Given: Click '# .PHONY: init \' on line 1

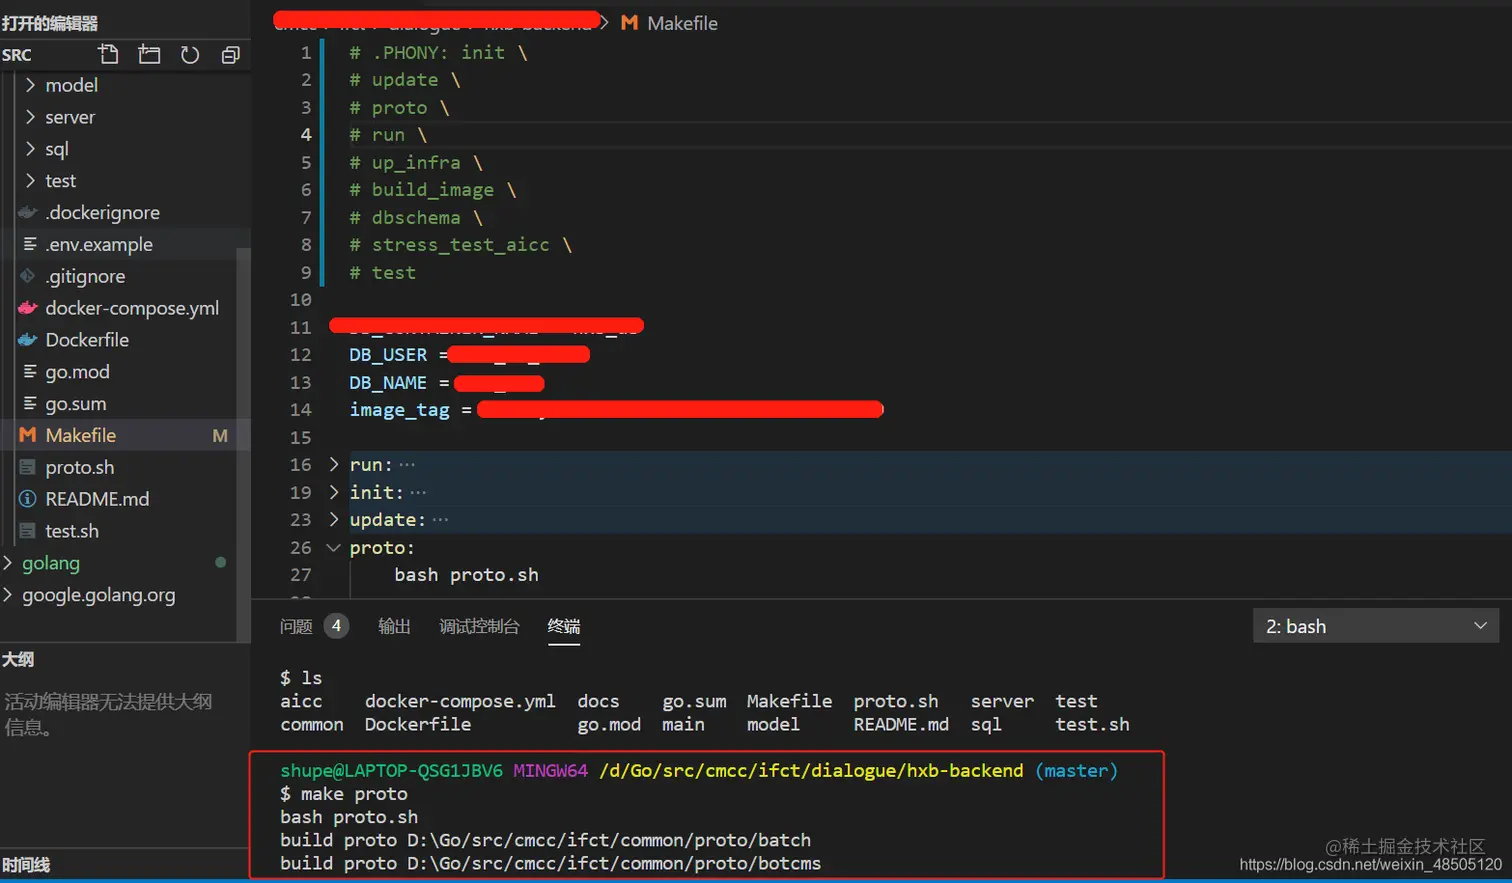Looking at the screenshot, I should (x=438, y=52).
